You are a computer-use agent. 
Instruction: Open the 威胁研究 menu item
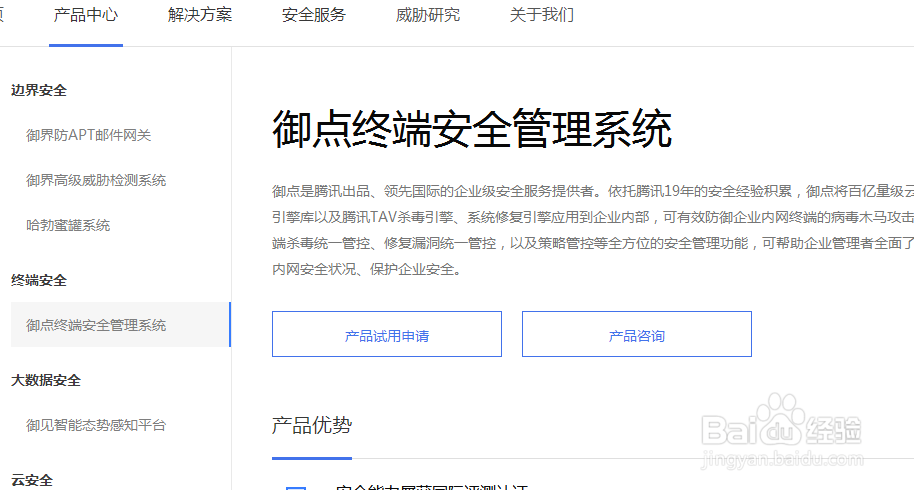pos(428,15)
